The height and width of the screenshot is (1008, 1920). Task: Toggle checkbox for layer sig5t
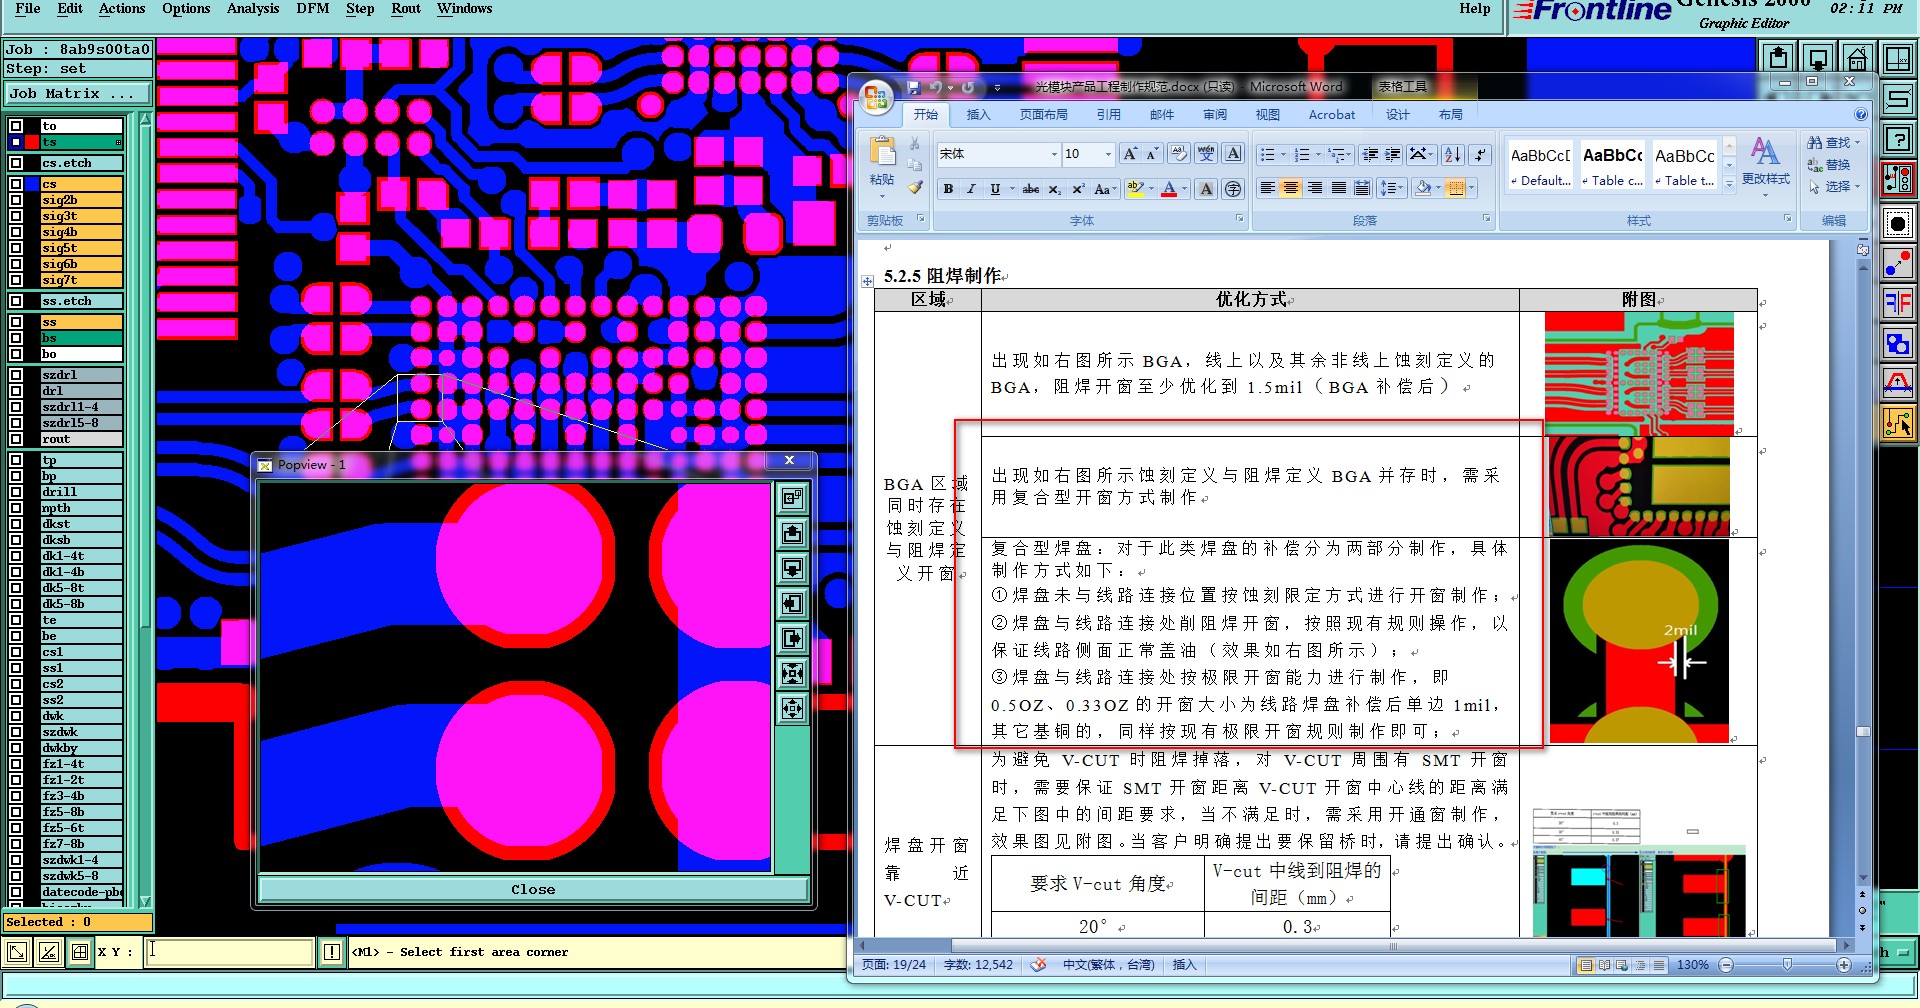(x=16, y=248)
